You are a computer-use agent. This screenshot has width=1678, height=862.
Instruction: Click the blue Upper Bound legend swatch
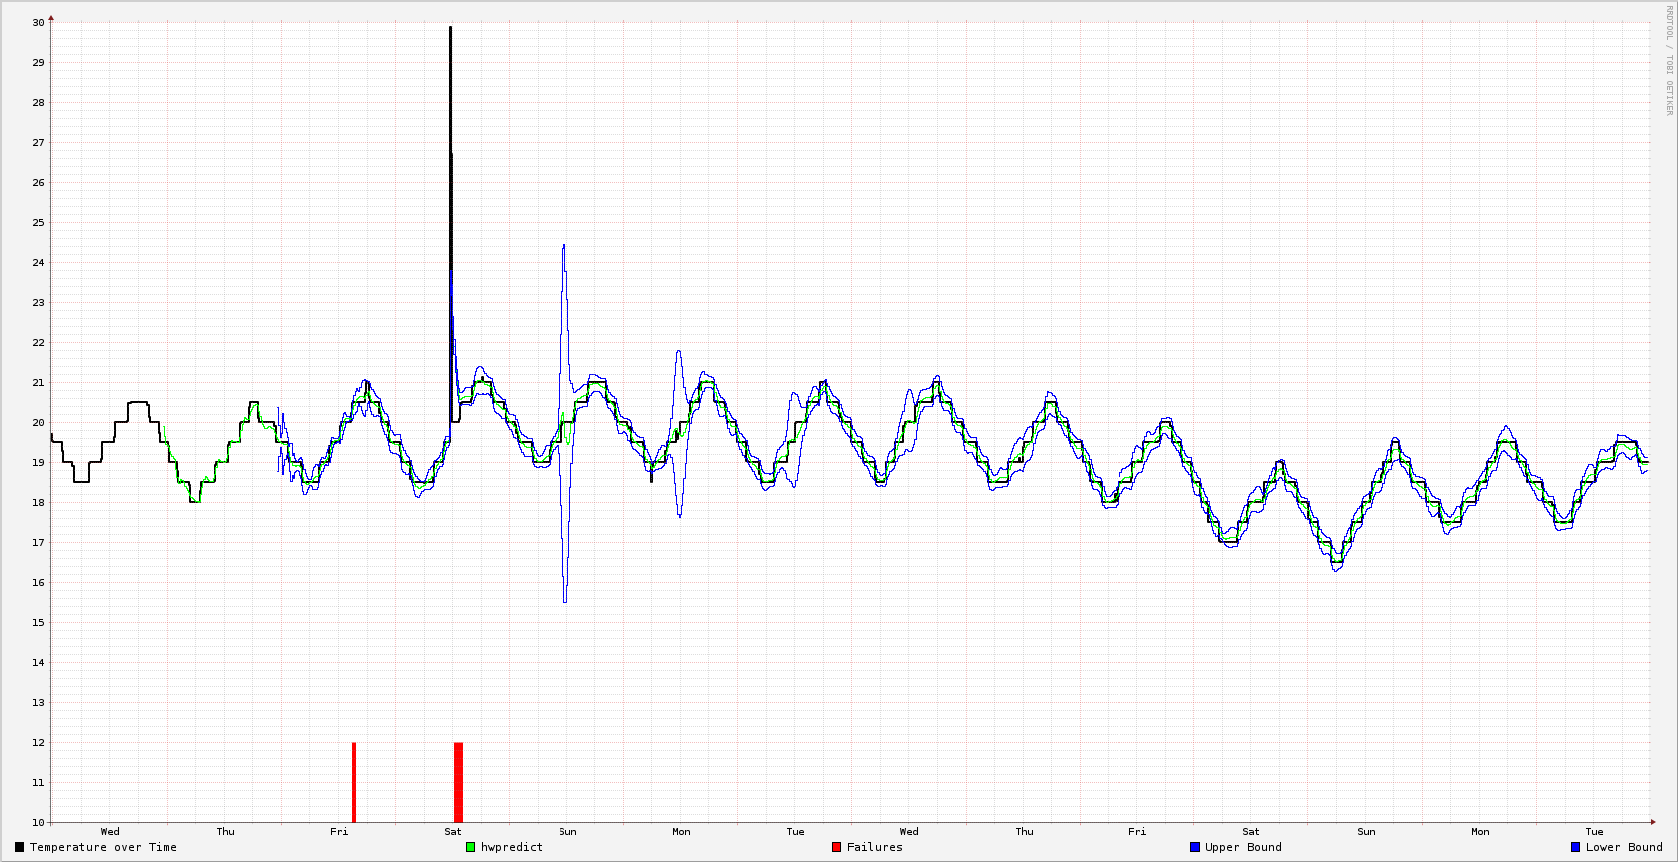point(1194,847)
